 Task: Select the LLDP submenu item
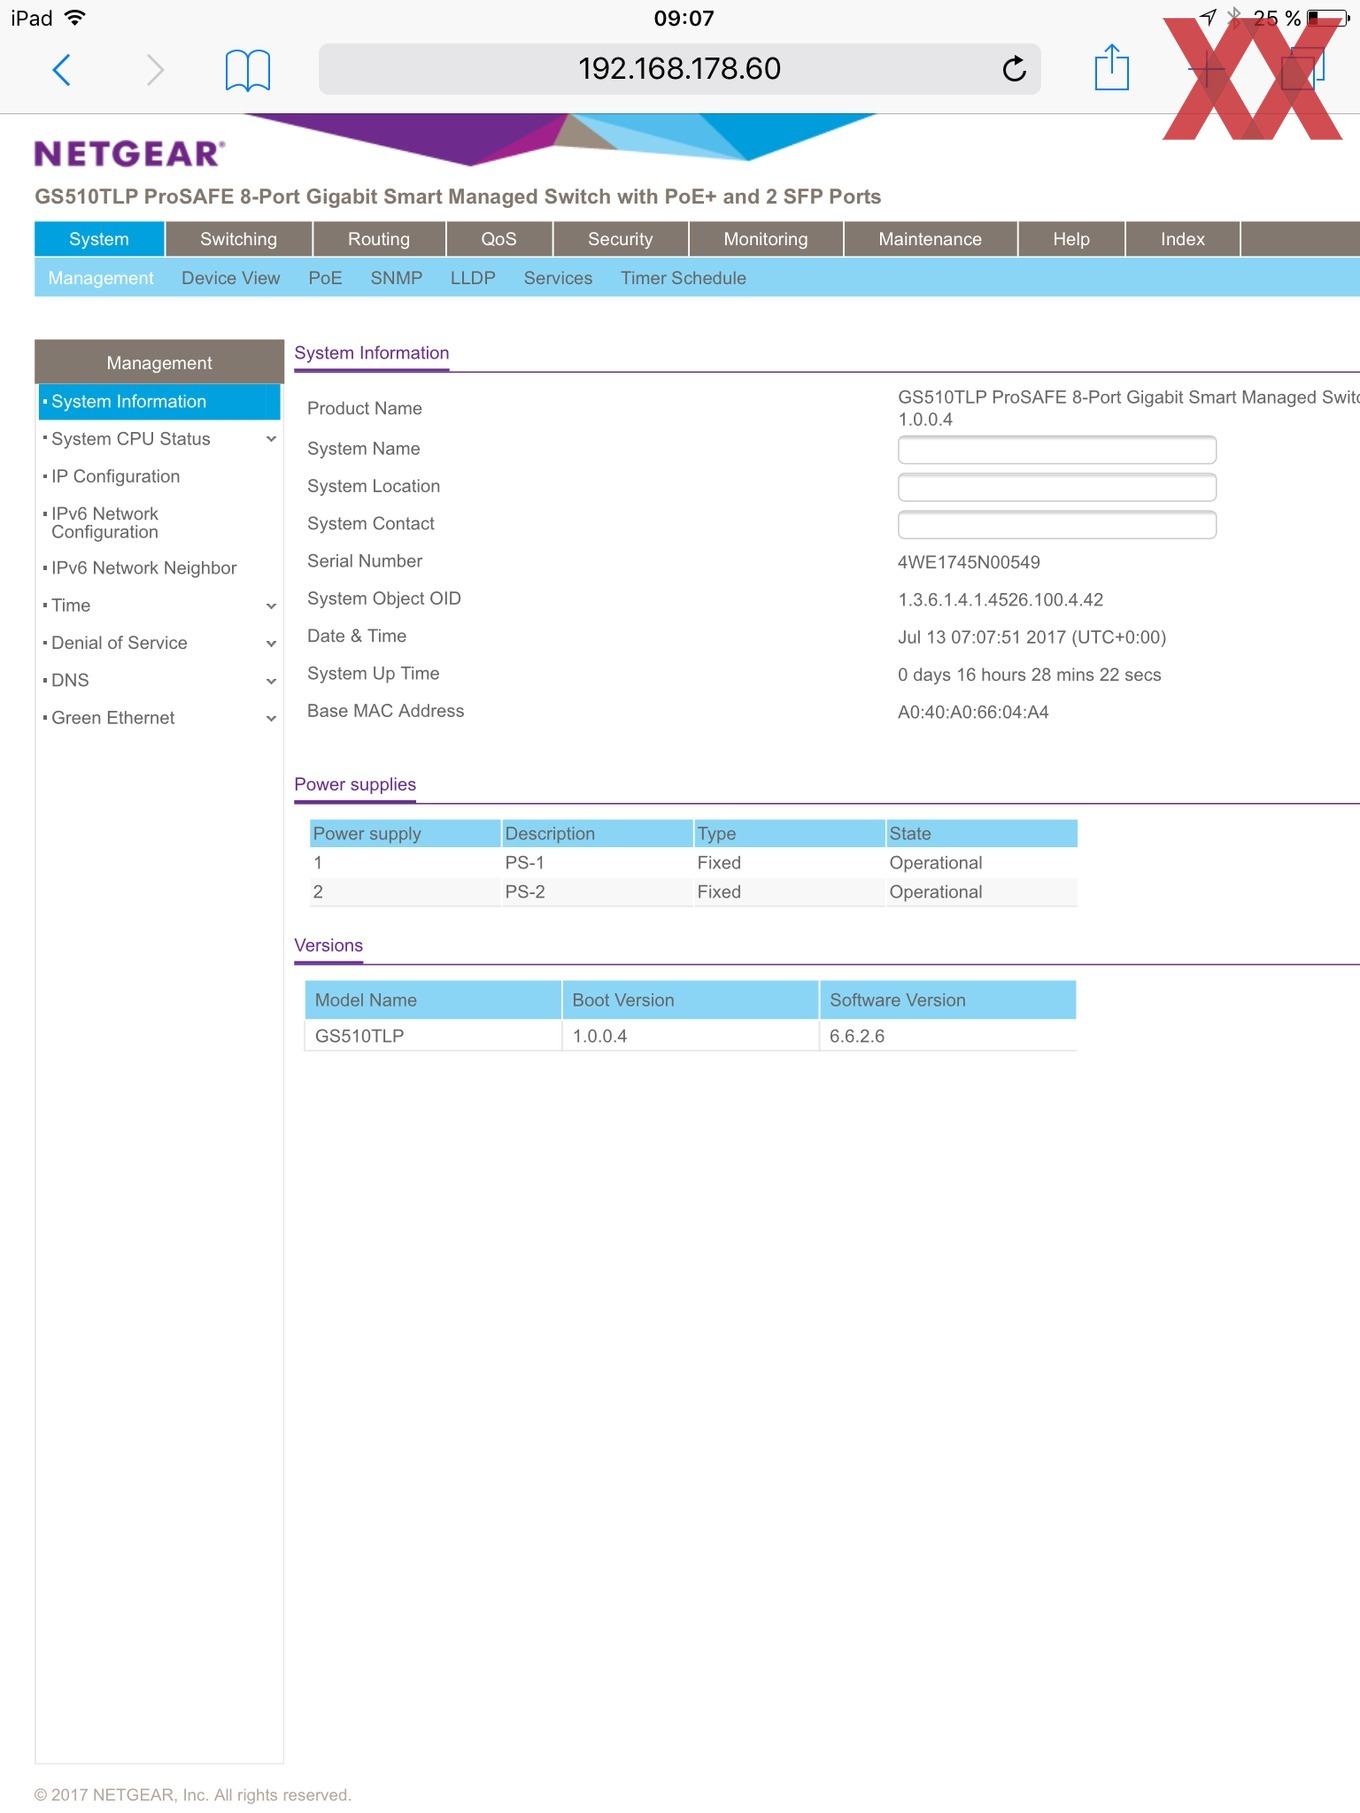472,278
